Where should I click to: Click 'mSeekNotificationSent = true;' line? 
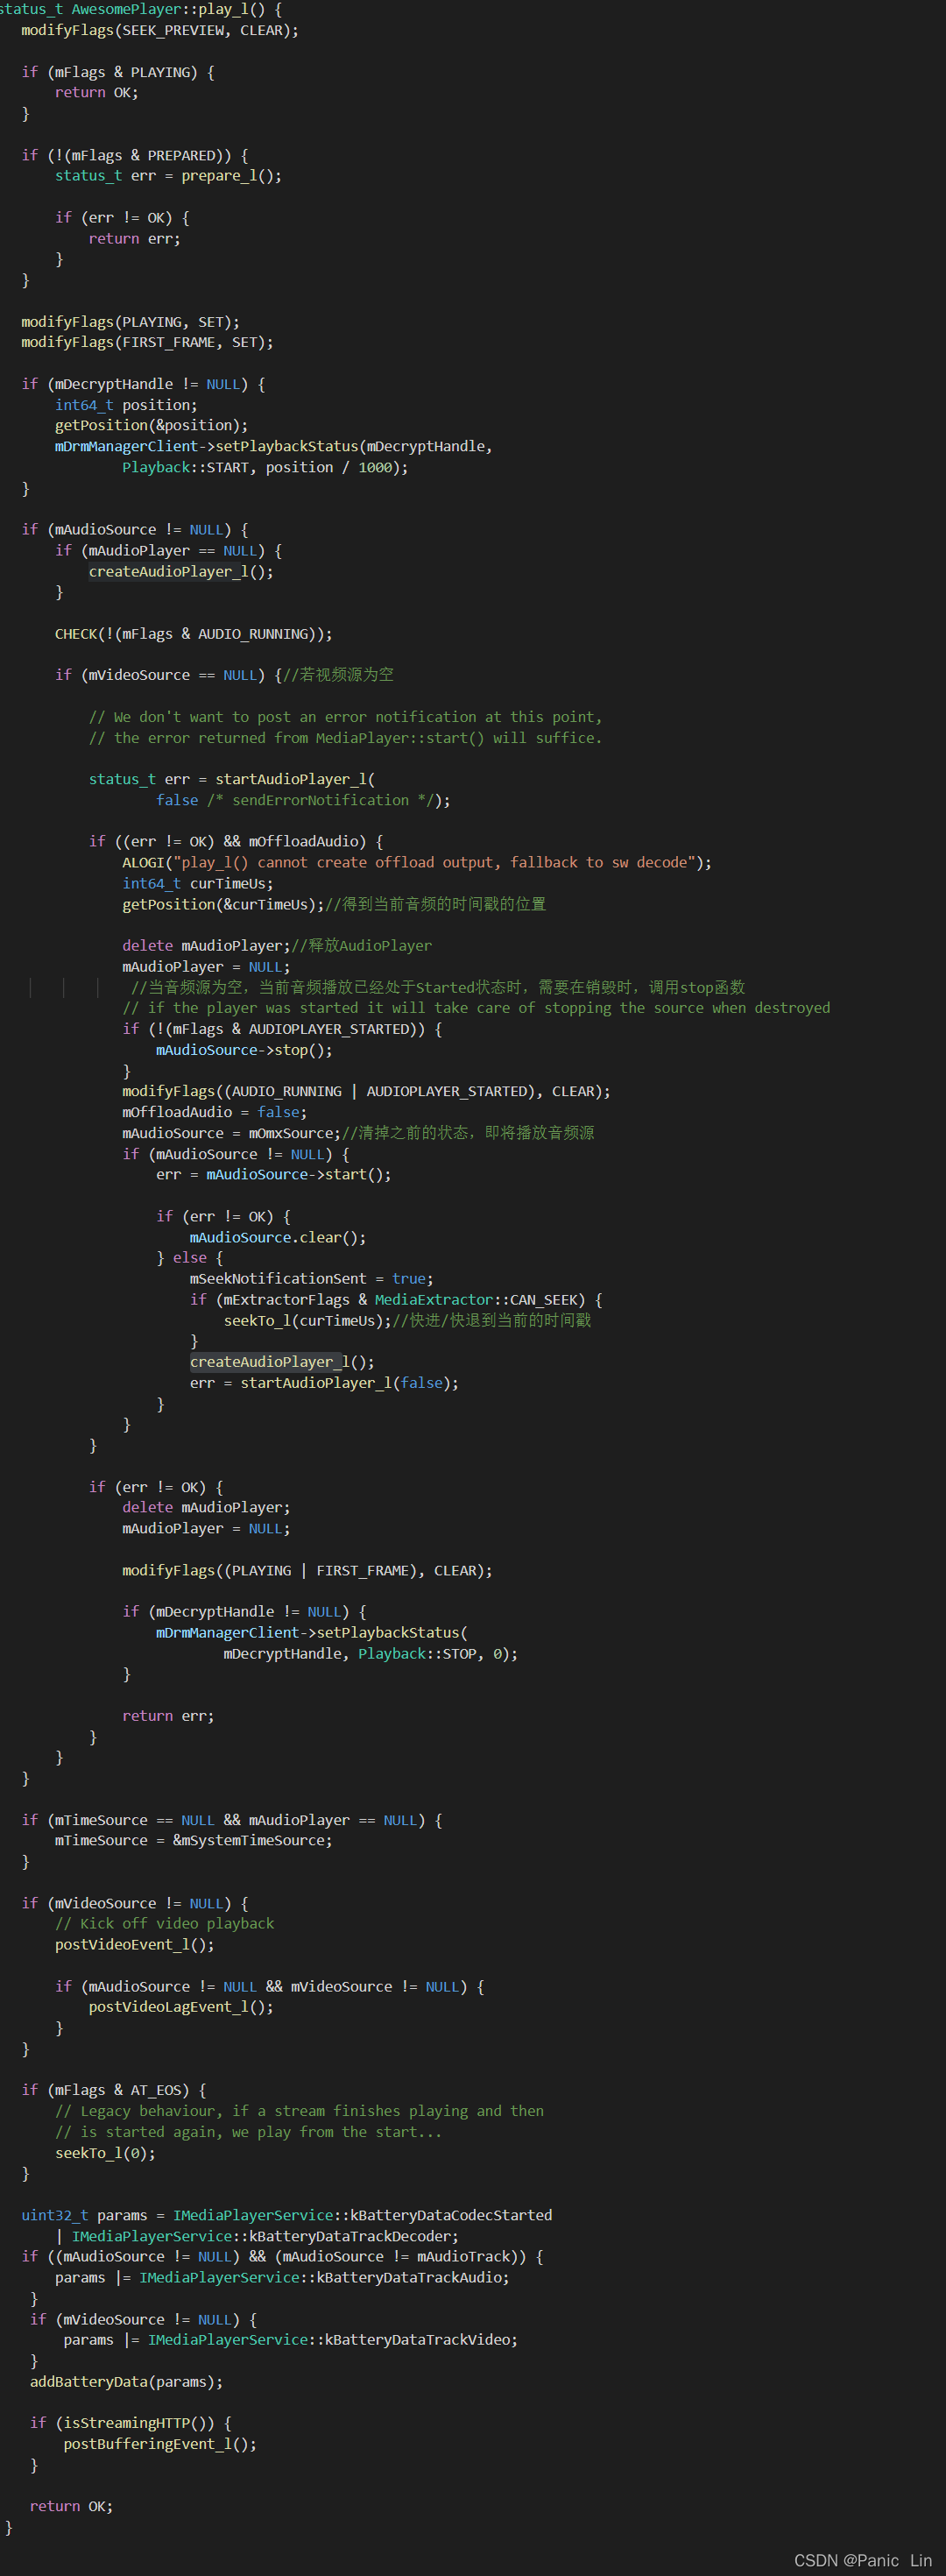coord(312,1279)
